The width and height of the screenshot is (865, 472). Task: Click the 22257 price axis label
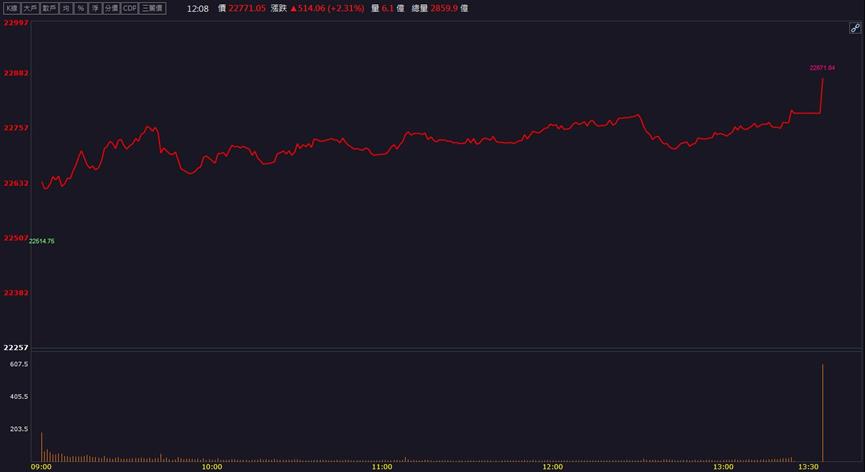pyautogui.click(x=16, y=347)
